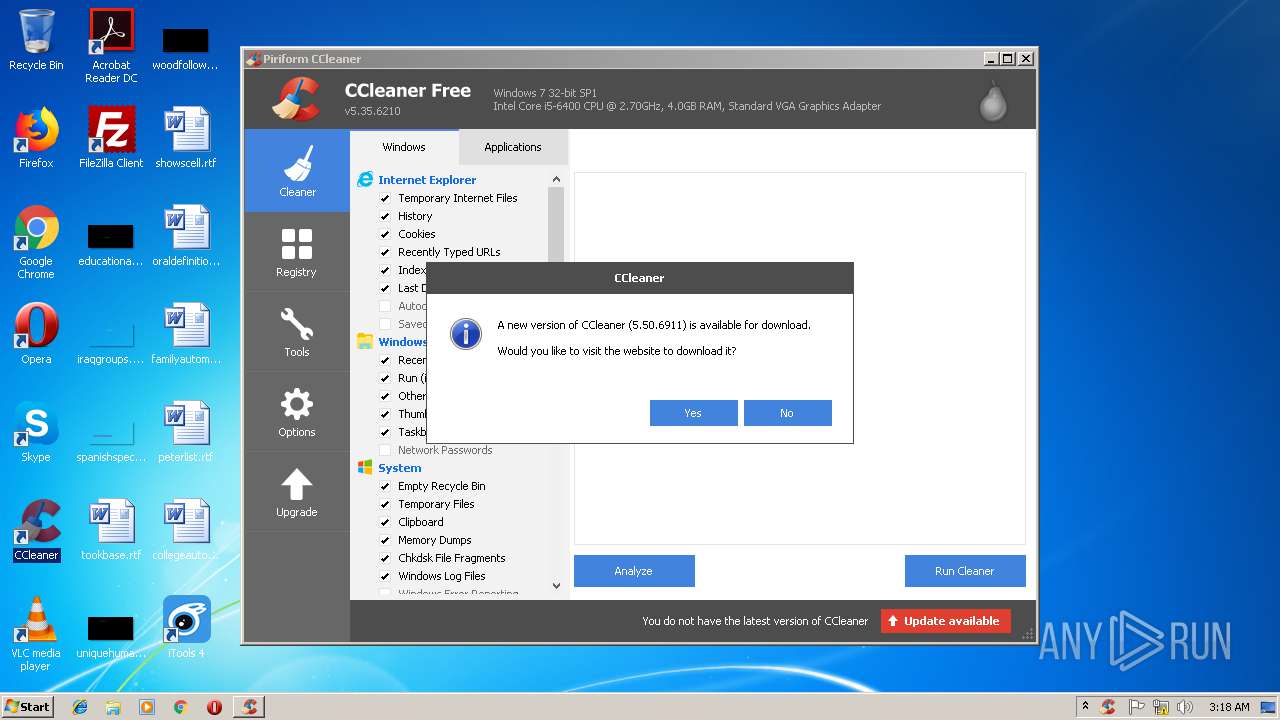
Task: Uncheck Memory Dumps checkbox
Action: coord(385,540)
